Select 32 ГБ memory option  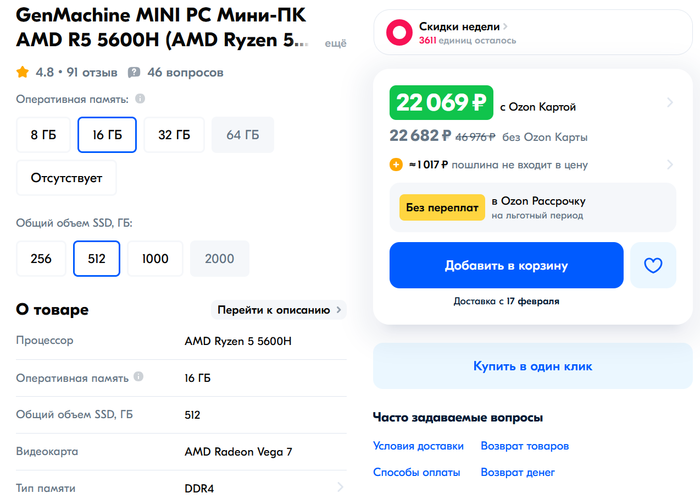174,135
